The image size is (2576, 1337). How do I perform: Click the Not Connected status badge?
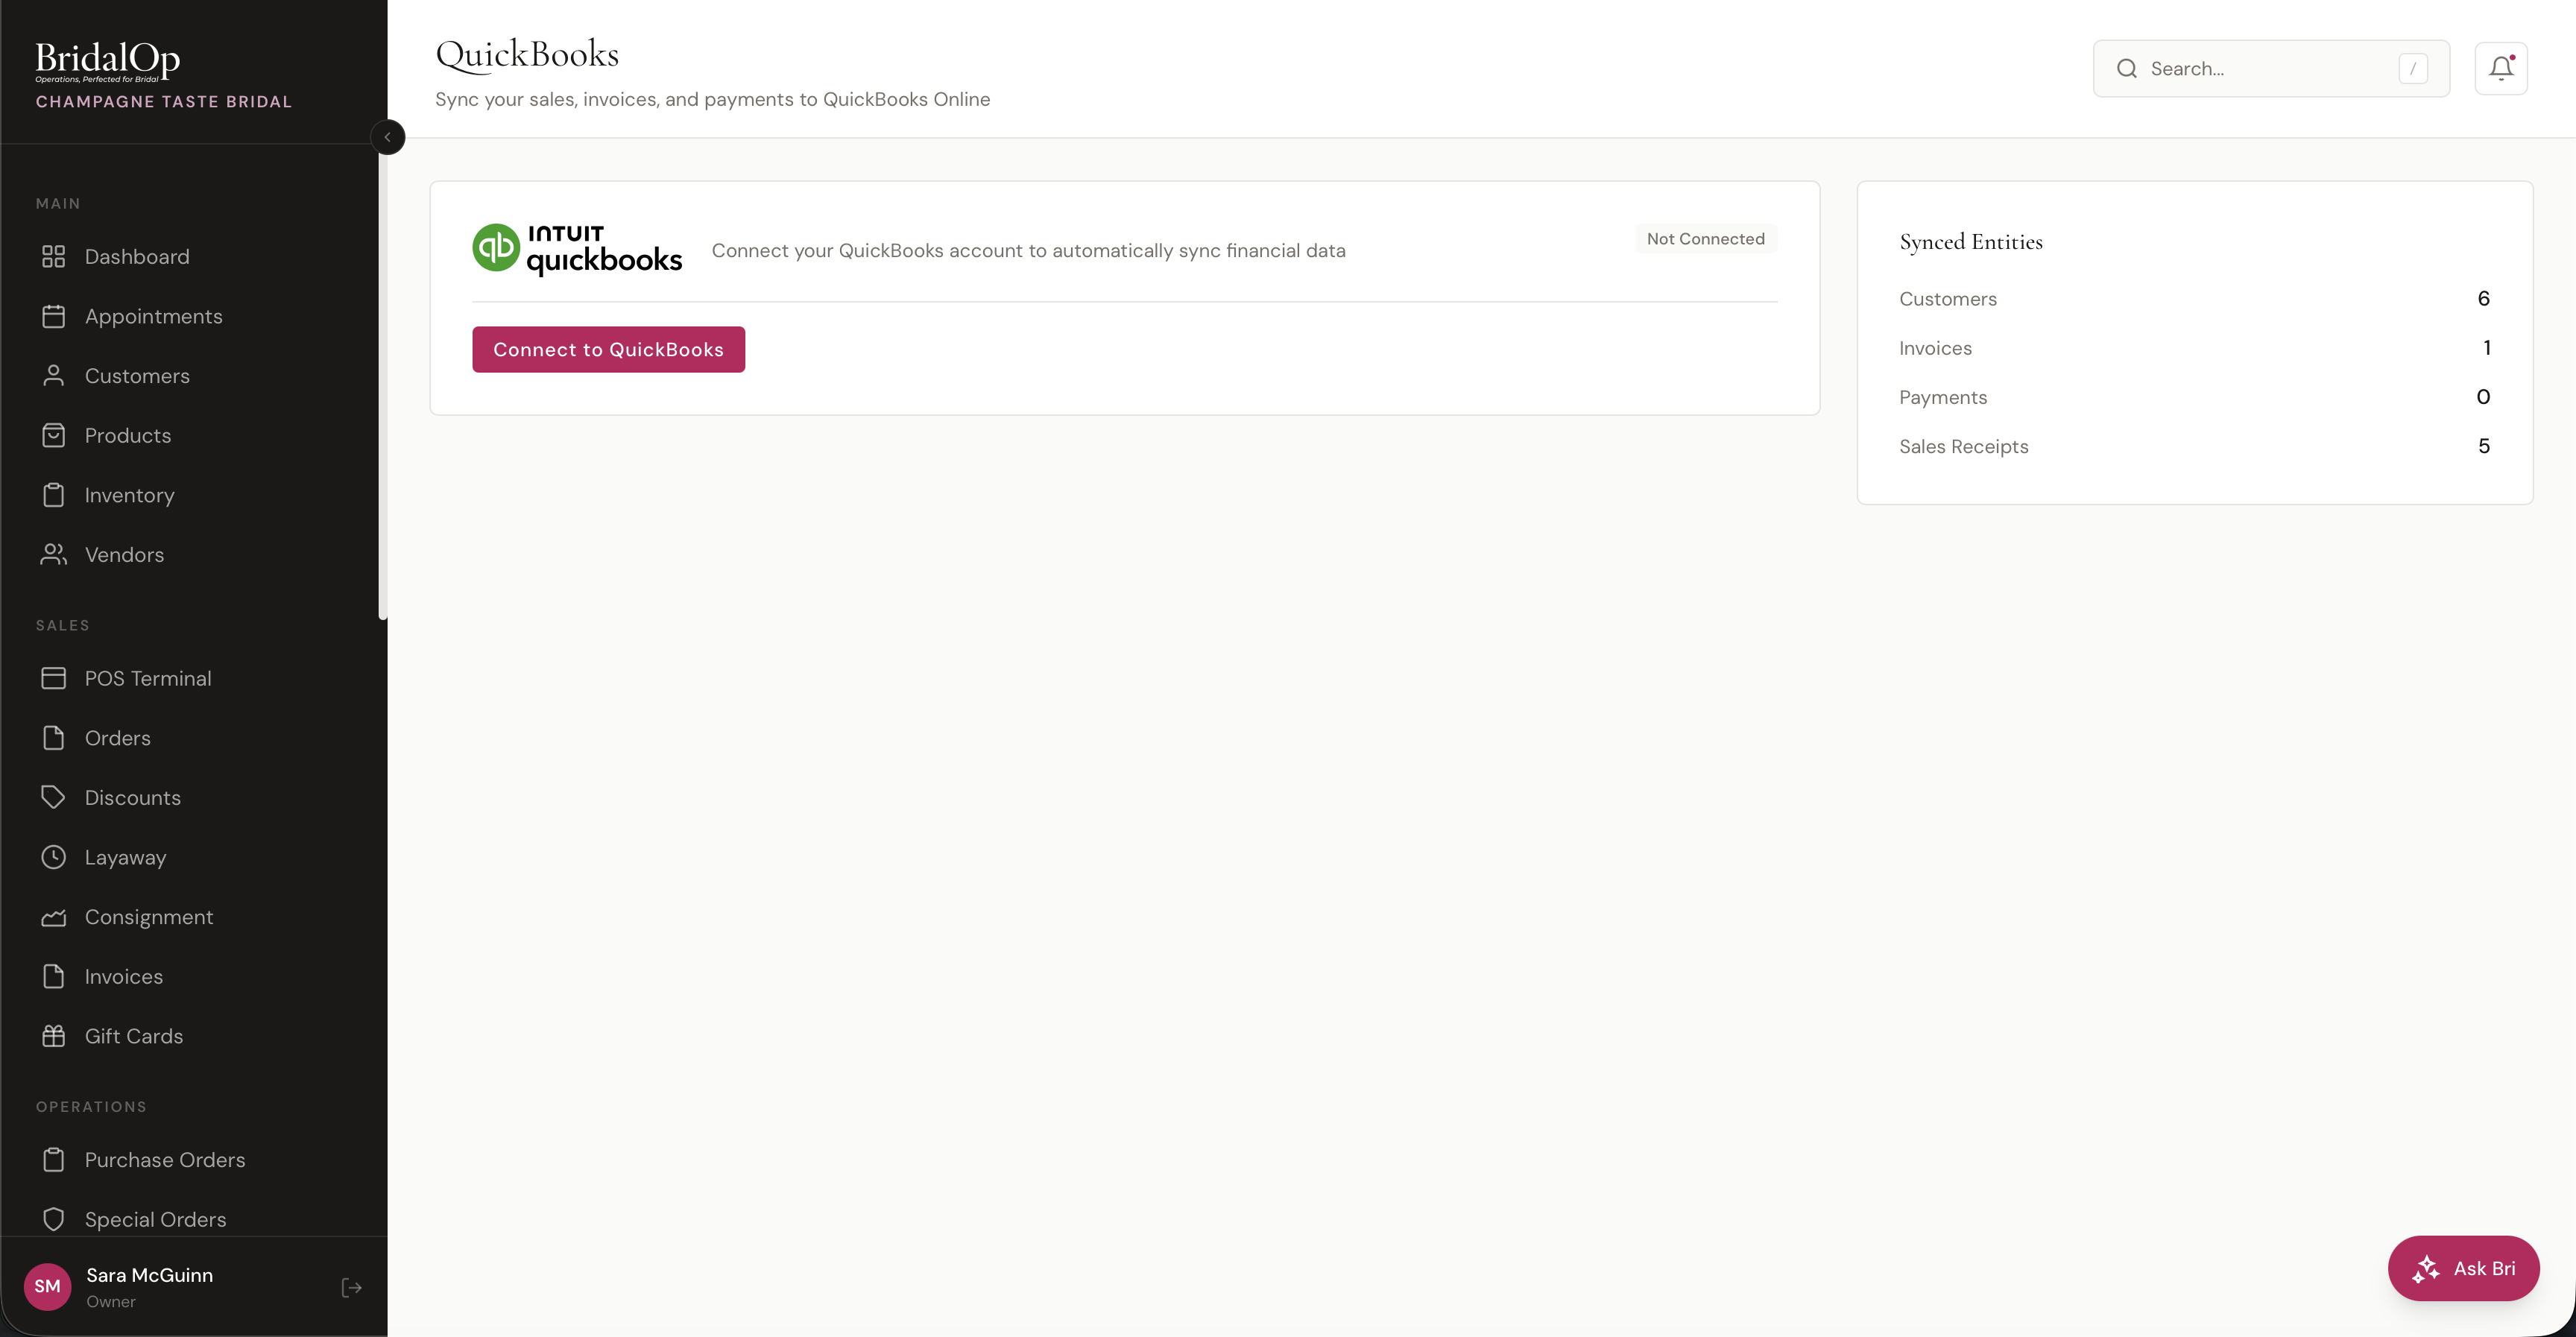1705,239
